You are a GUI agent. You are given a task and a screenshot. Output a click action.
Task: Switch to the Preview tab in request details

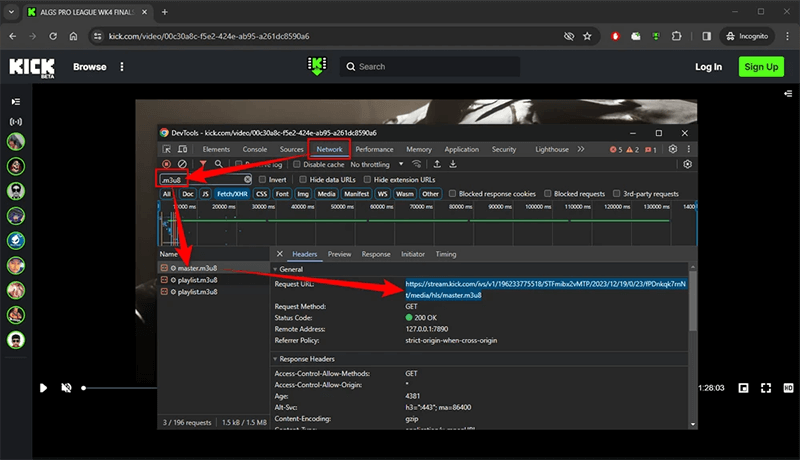(339, 254)
